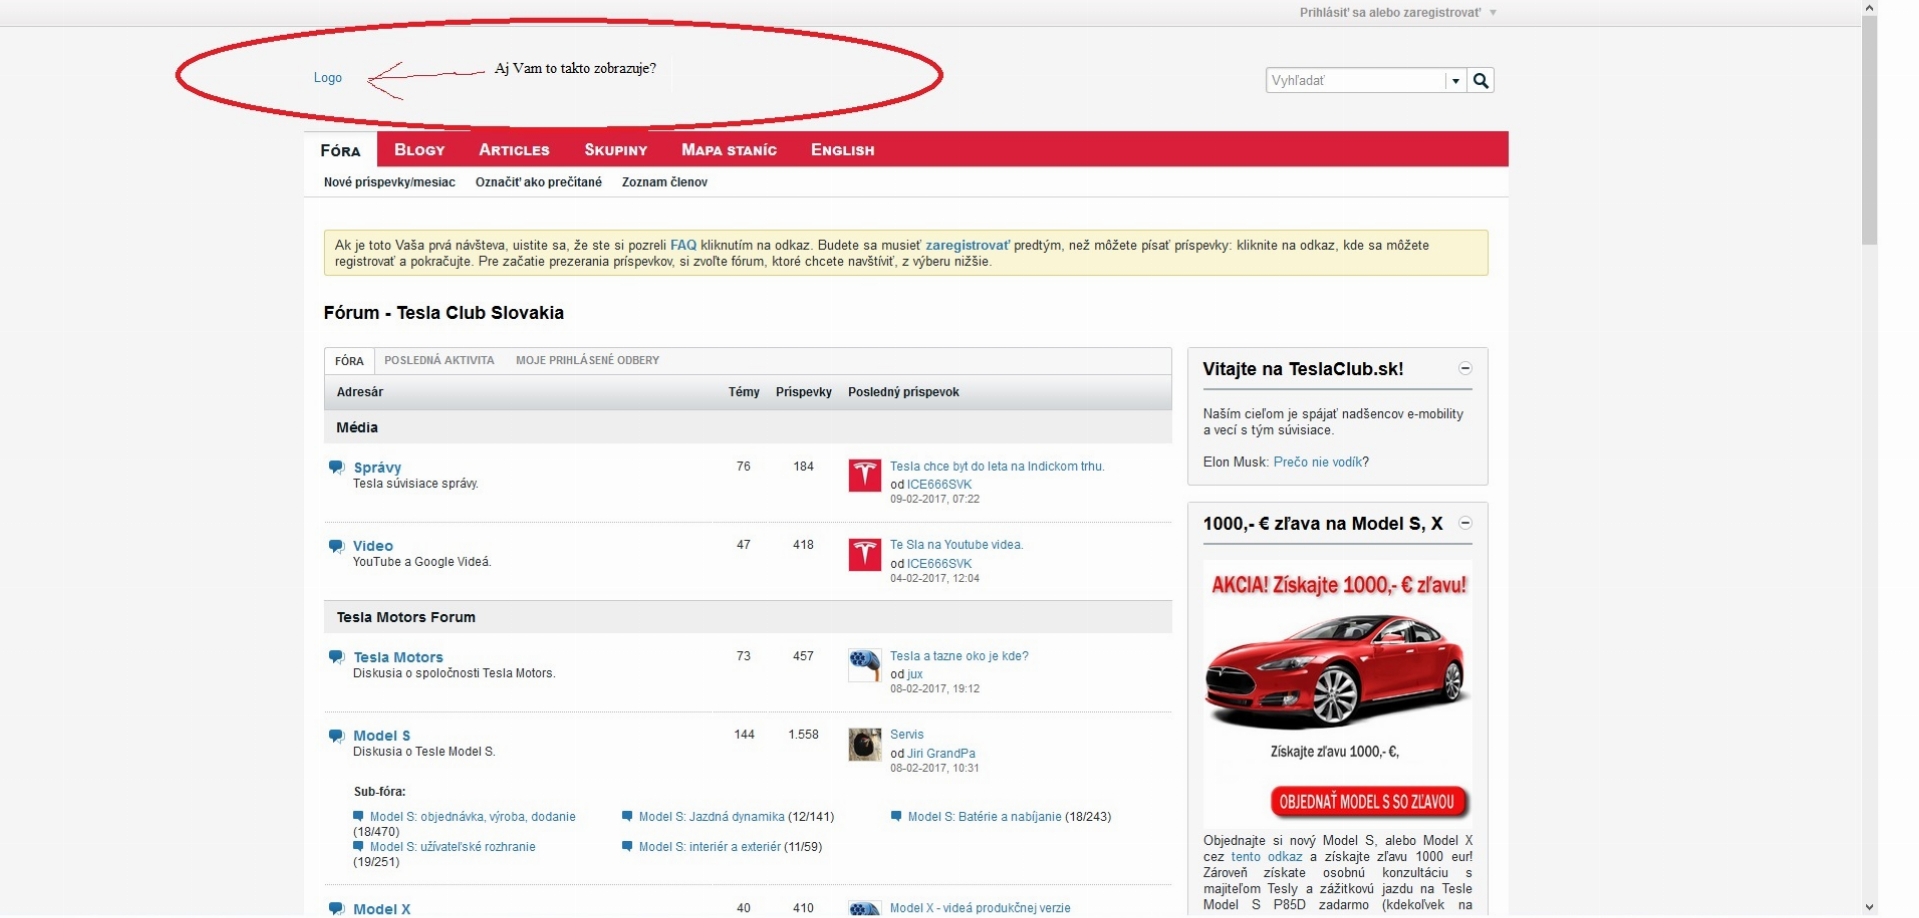Open the Moje prihlásené odbery tab
The height and width of the screenshot is (918, 1919).
pyautogui.click(x=587, y=360)
